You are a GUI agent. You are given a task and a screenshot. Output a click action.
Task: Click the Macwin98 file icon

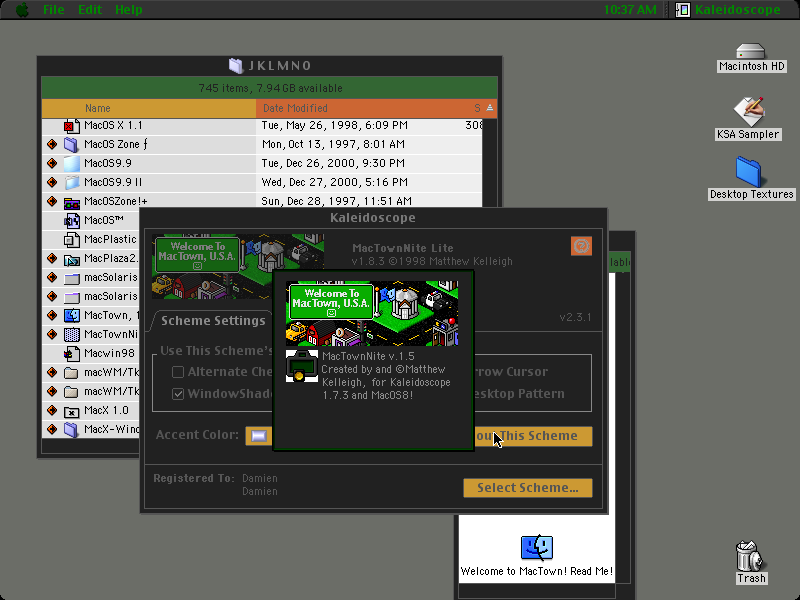coord(71,353)
